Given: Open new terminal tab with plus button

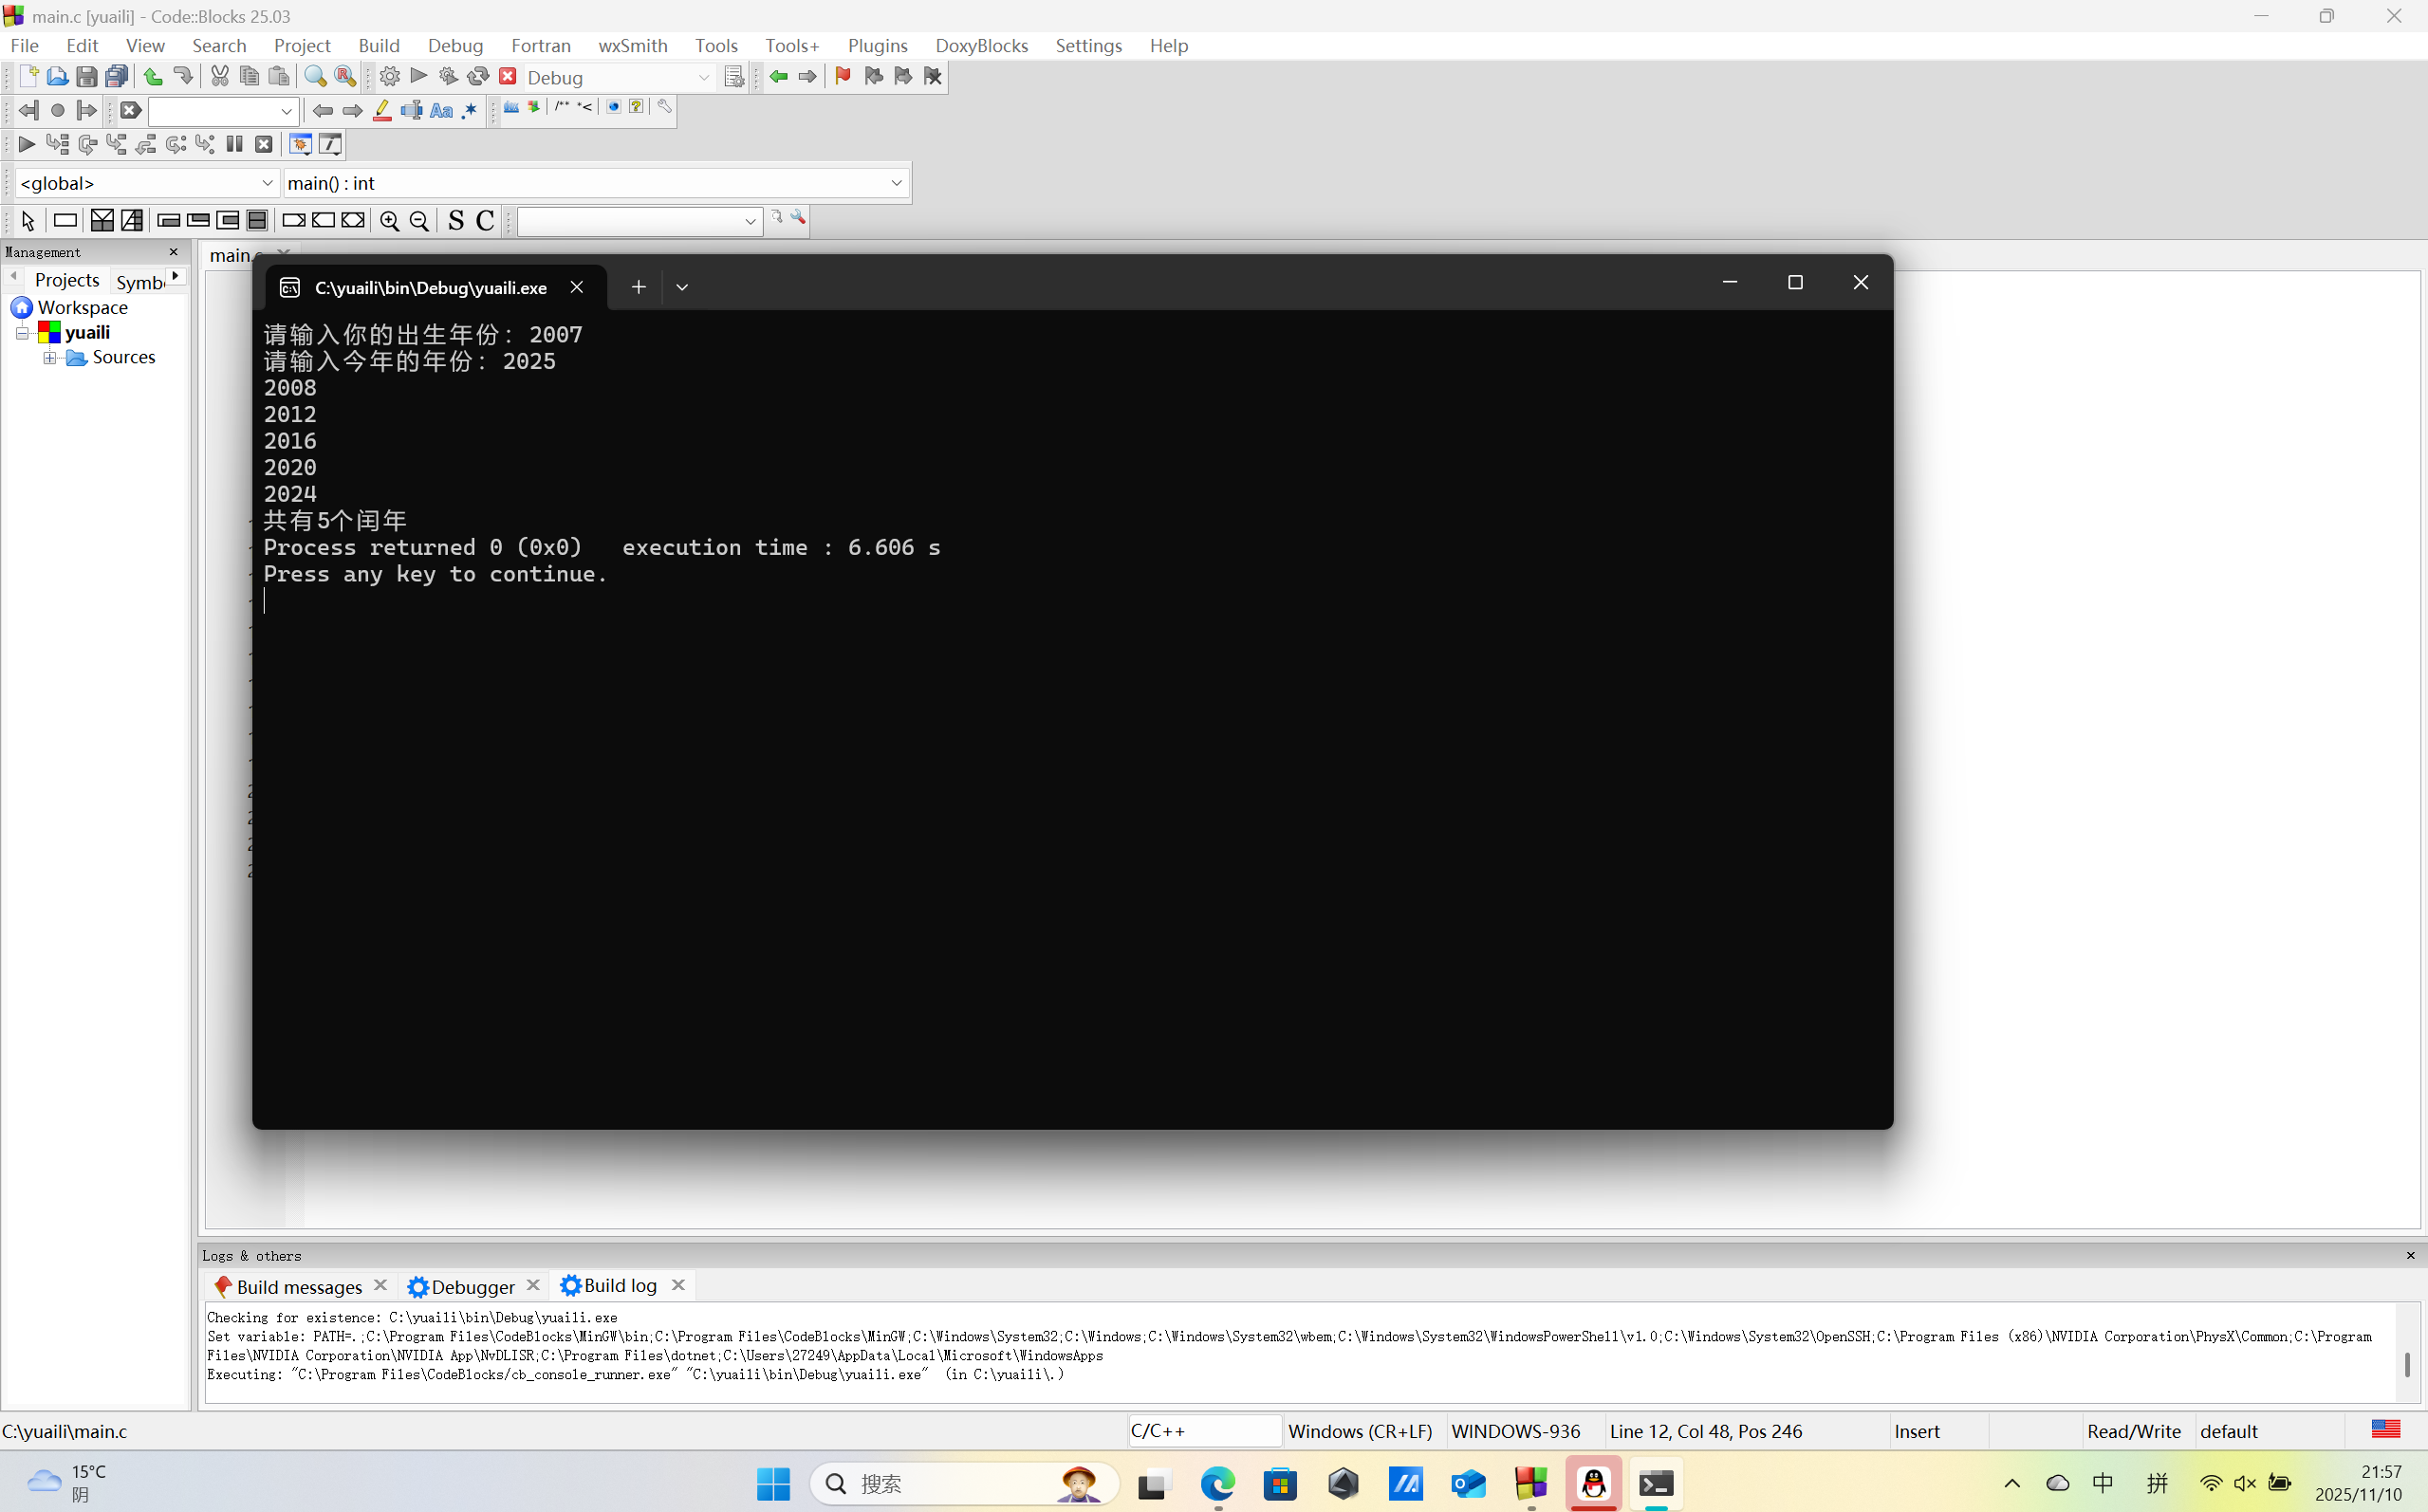Looking at the screenshot, I should (x=638, y=287).
